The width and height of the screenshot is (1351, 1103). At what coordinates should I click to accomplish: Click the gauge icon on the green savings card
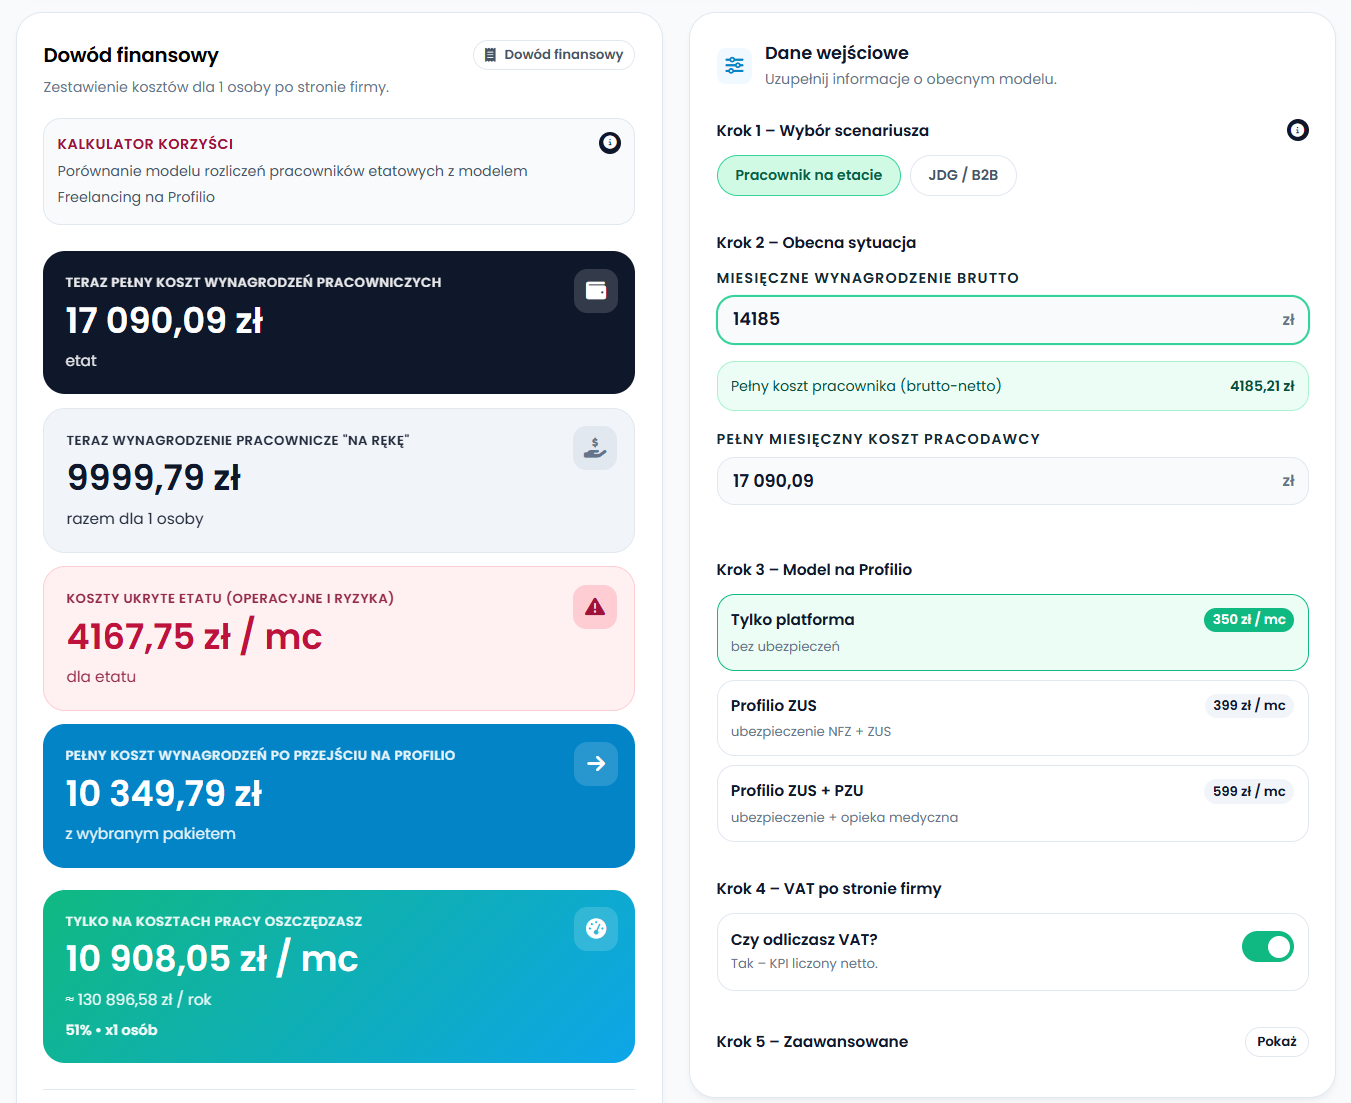tap(596, 929)
